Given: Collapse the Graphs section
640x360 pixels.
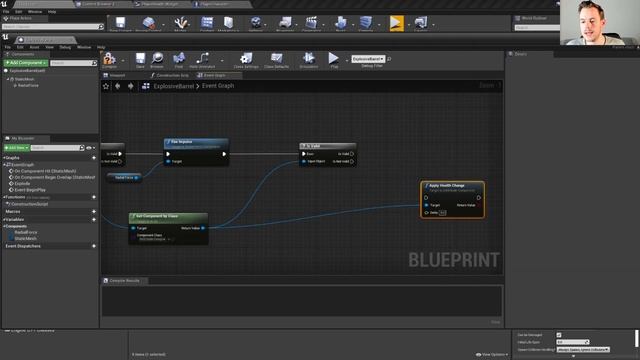Looking at the screenshot, I should 4,158.
